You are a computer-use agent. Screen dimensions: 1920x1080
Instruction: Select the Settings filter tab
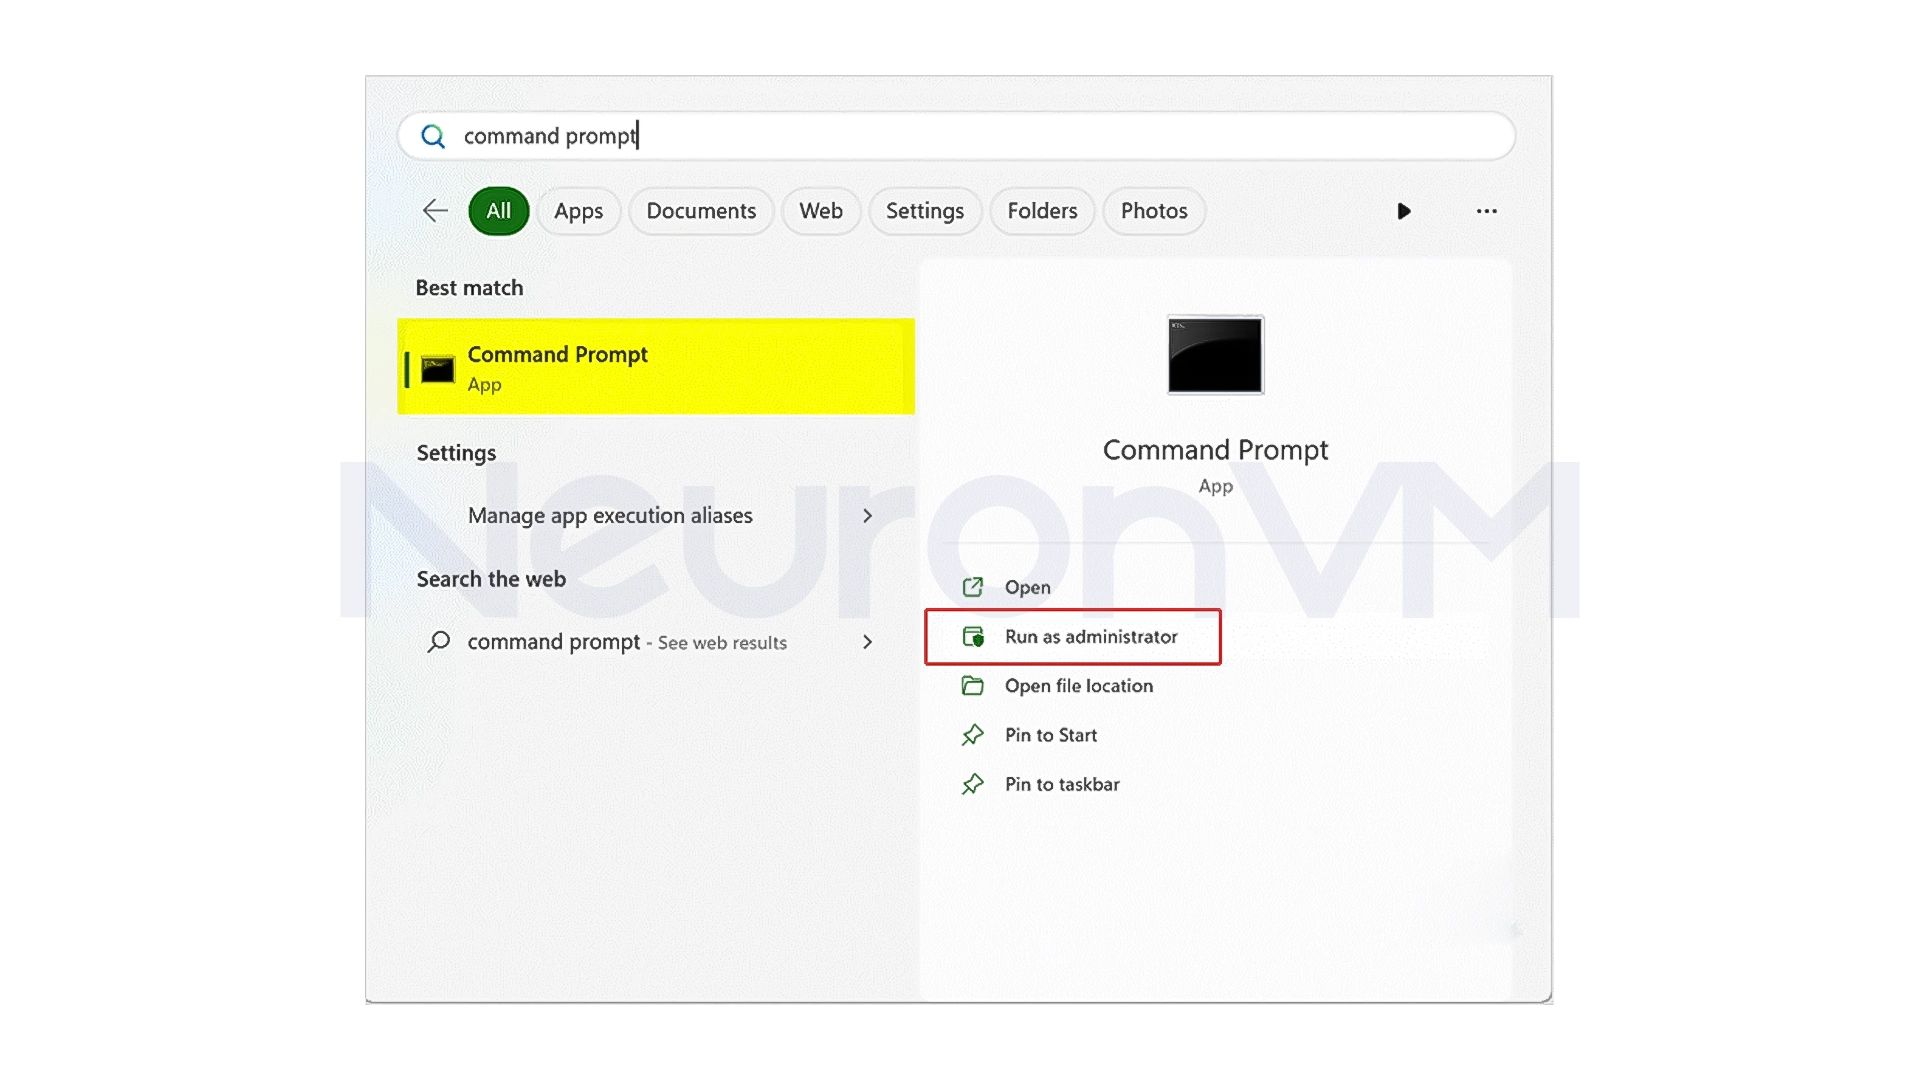pos(924,211)
